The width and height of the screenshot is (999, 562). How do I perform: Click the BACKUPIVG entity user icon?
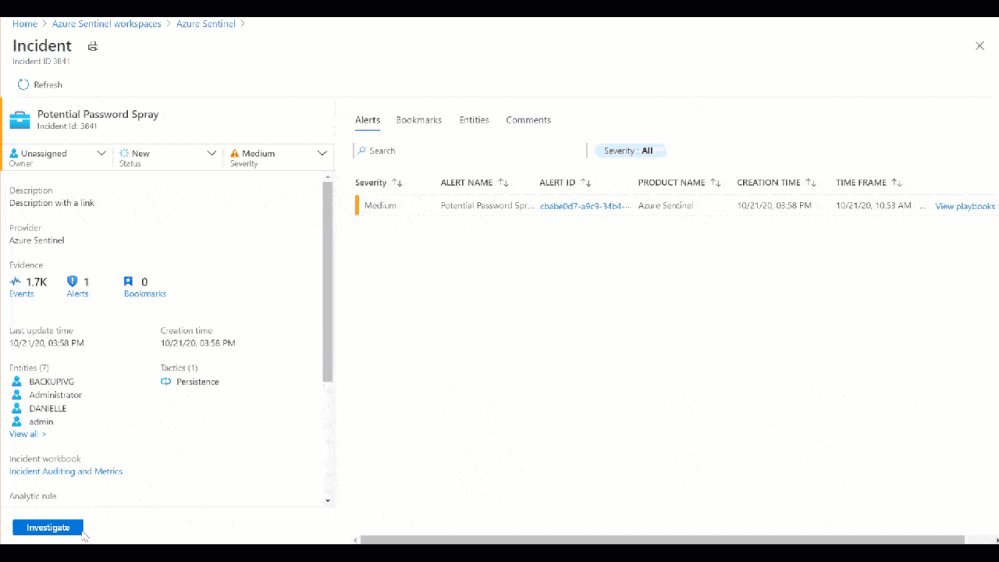[x=17, y=381]
